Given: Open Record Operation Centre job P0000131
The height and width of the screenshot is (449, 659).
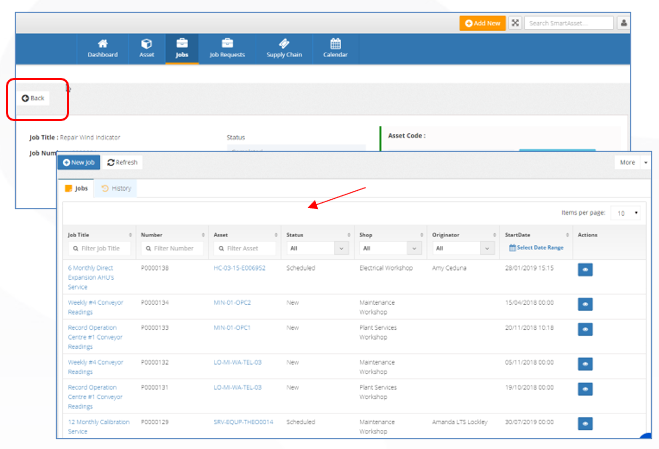Looking at the screenshot, I should point(95,397).
